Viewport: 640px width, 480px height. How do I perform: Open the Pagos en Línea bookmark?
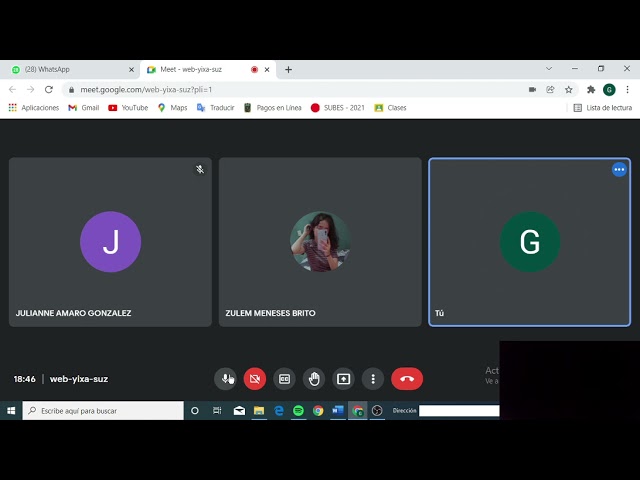point(273,108)
